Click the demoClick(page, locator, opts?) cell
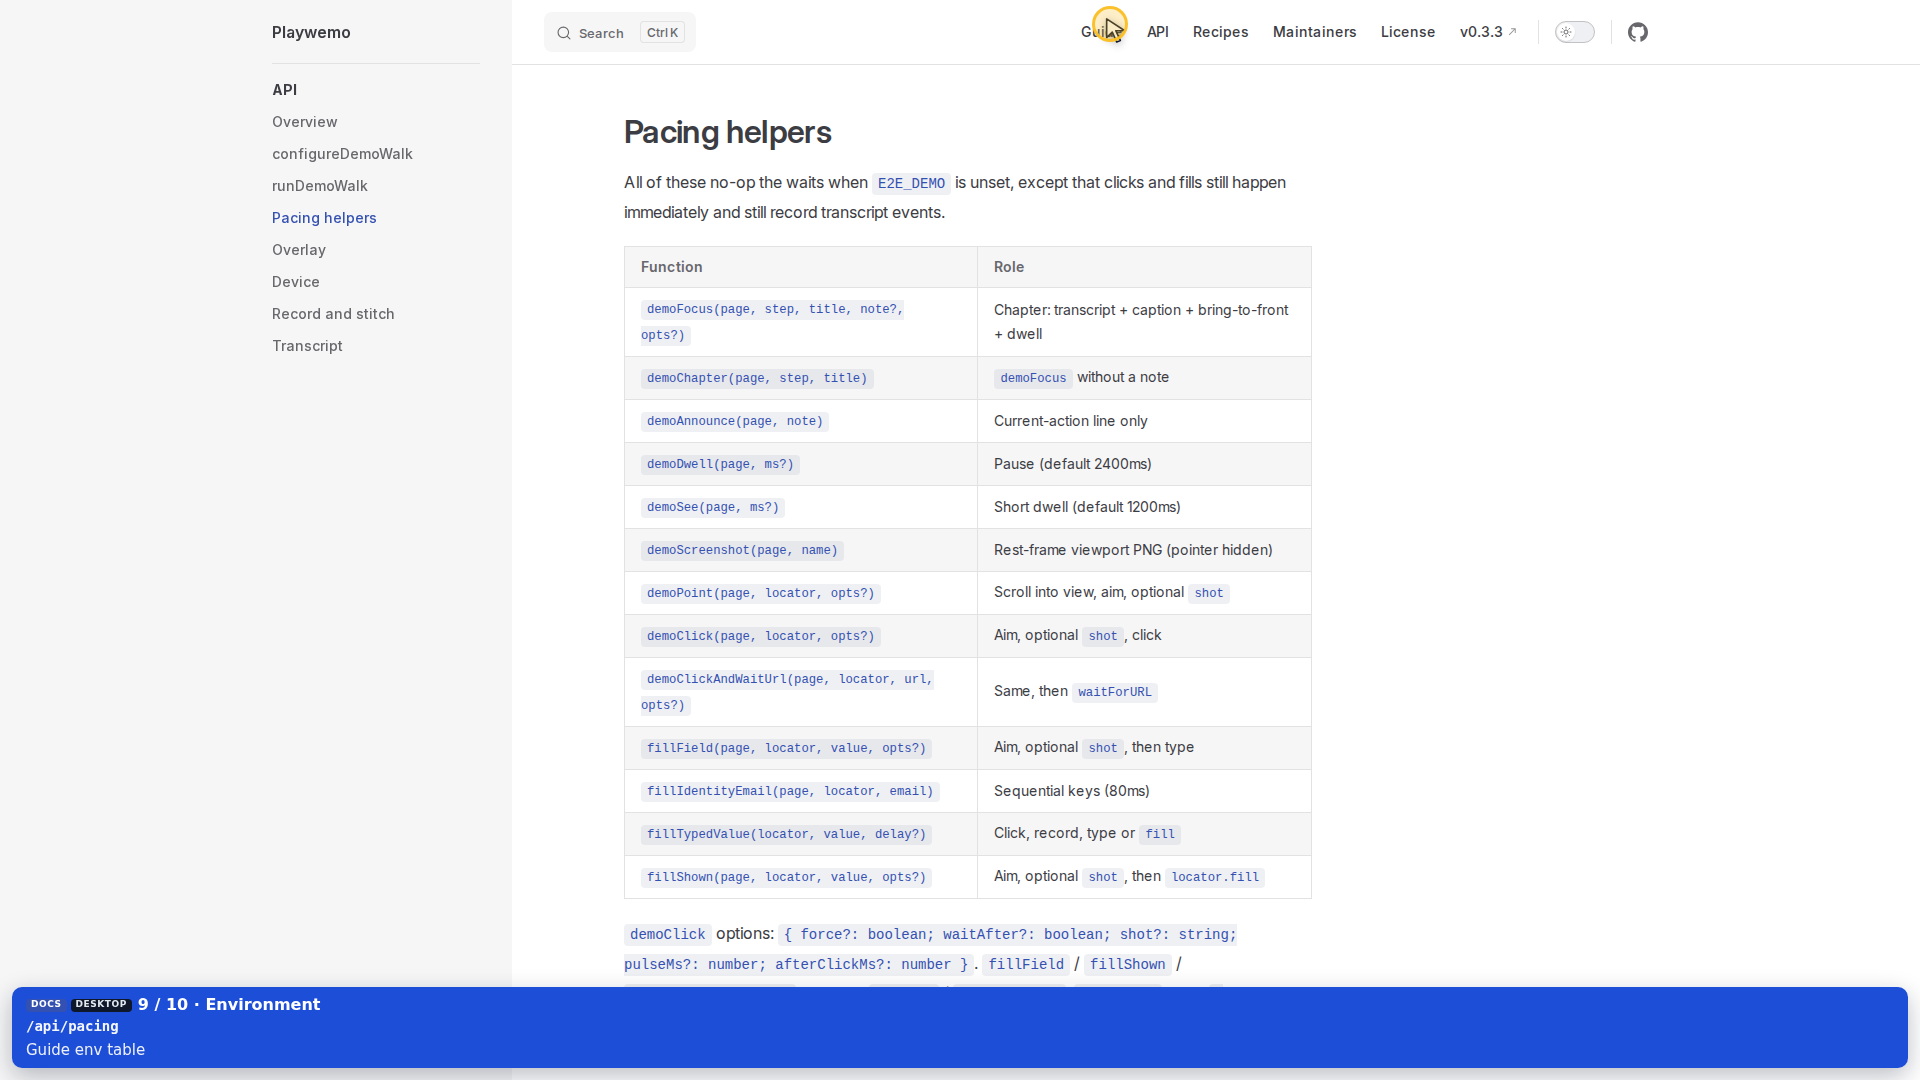The image size is (1920, 1080). pyautogui.click(x=801, y=636)
